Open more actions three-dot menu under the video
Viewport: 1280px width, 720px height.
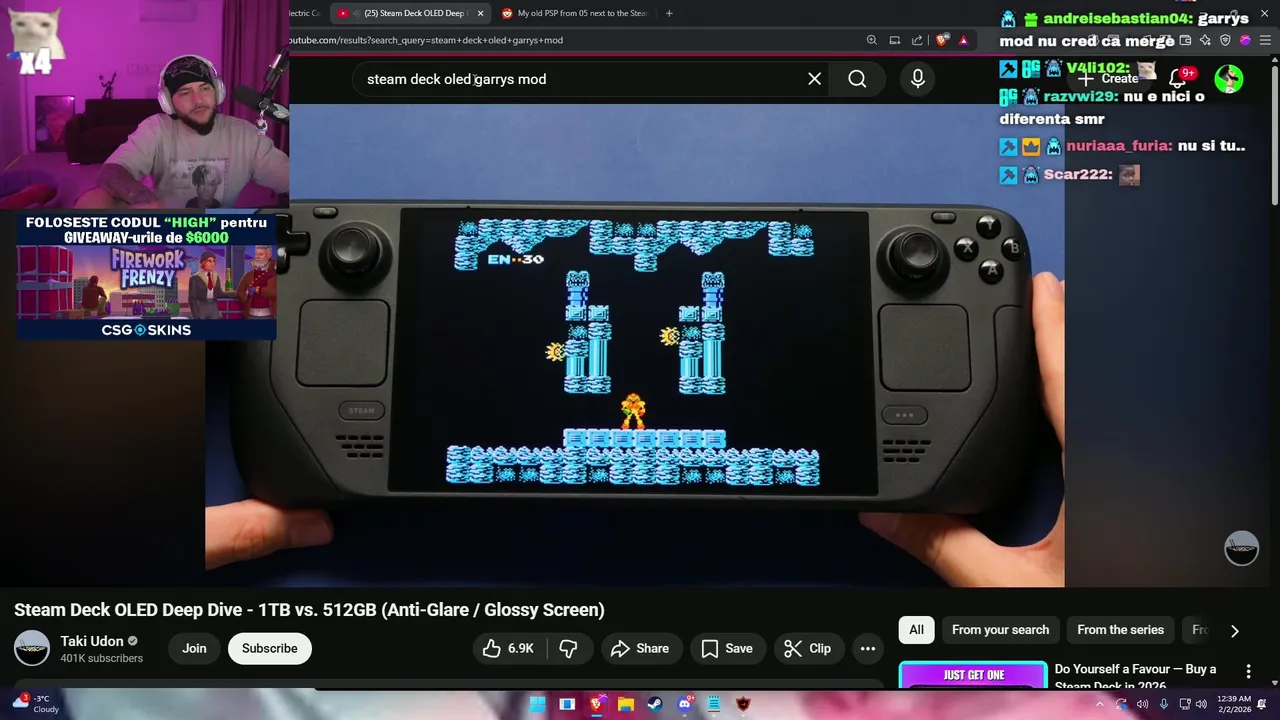tap(867, 649)
